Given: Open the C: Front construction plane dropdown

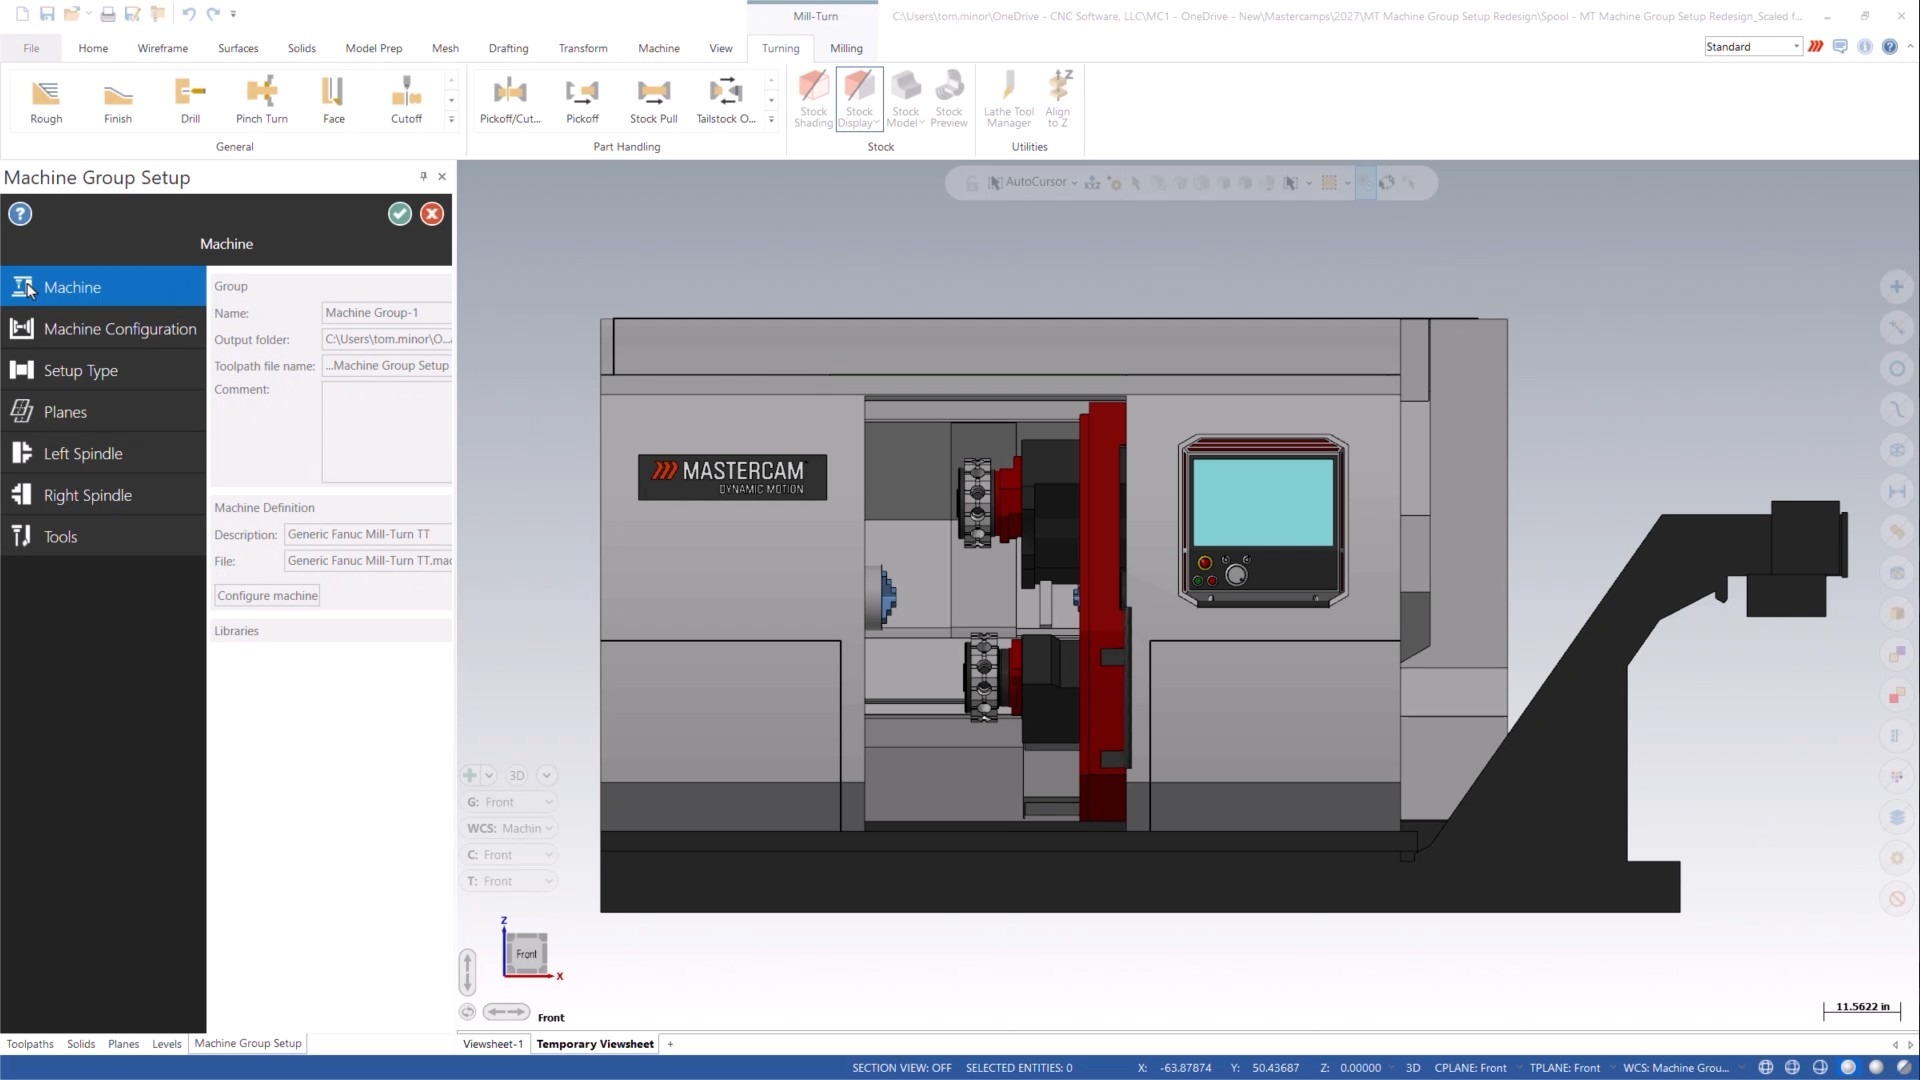Looking at the screenshot, I should click(x=509, y=855).
